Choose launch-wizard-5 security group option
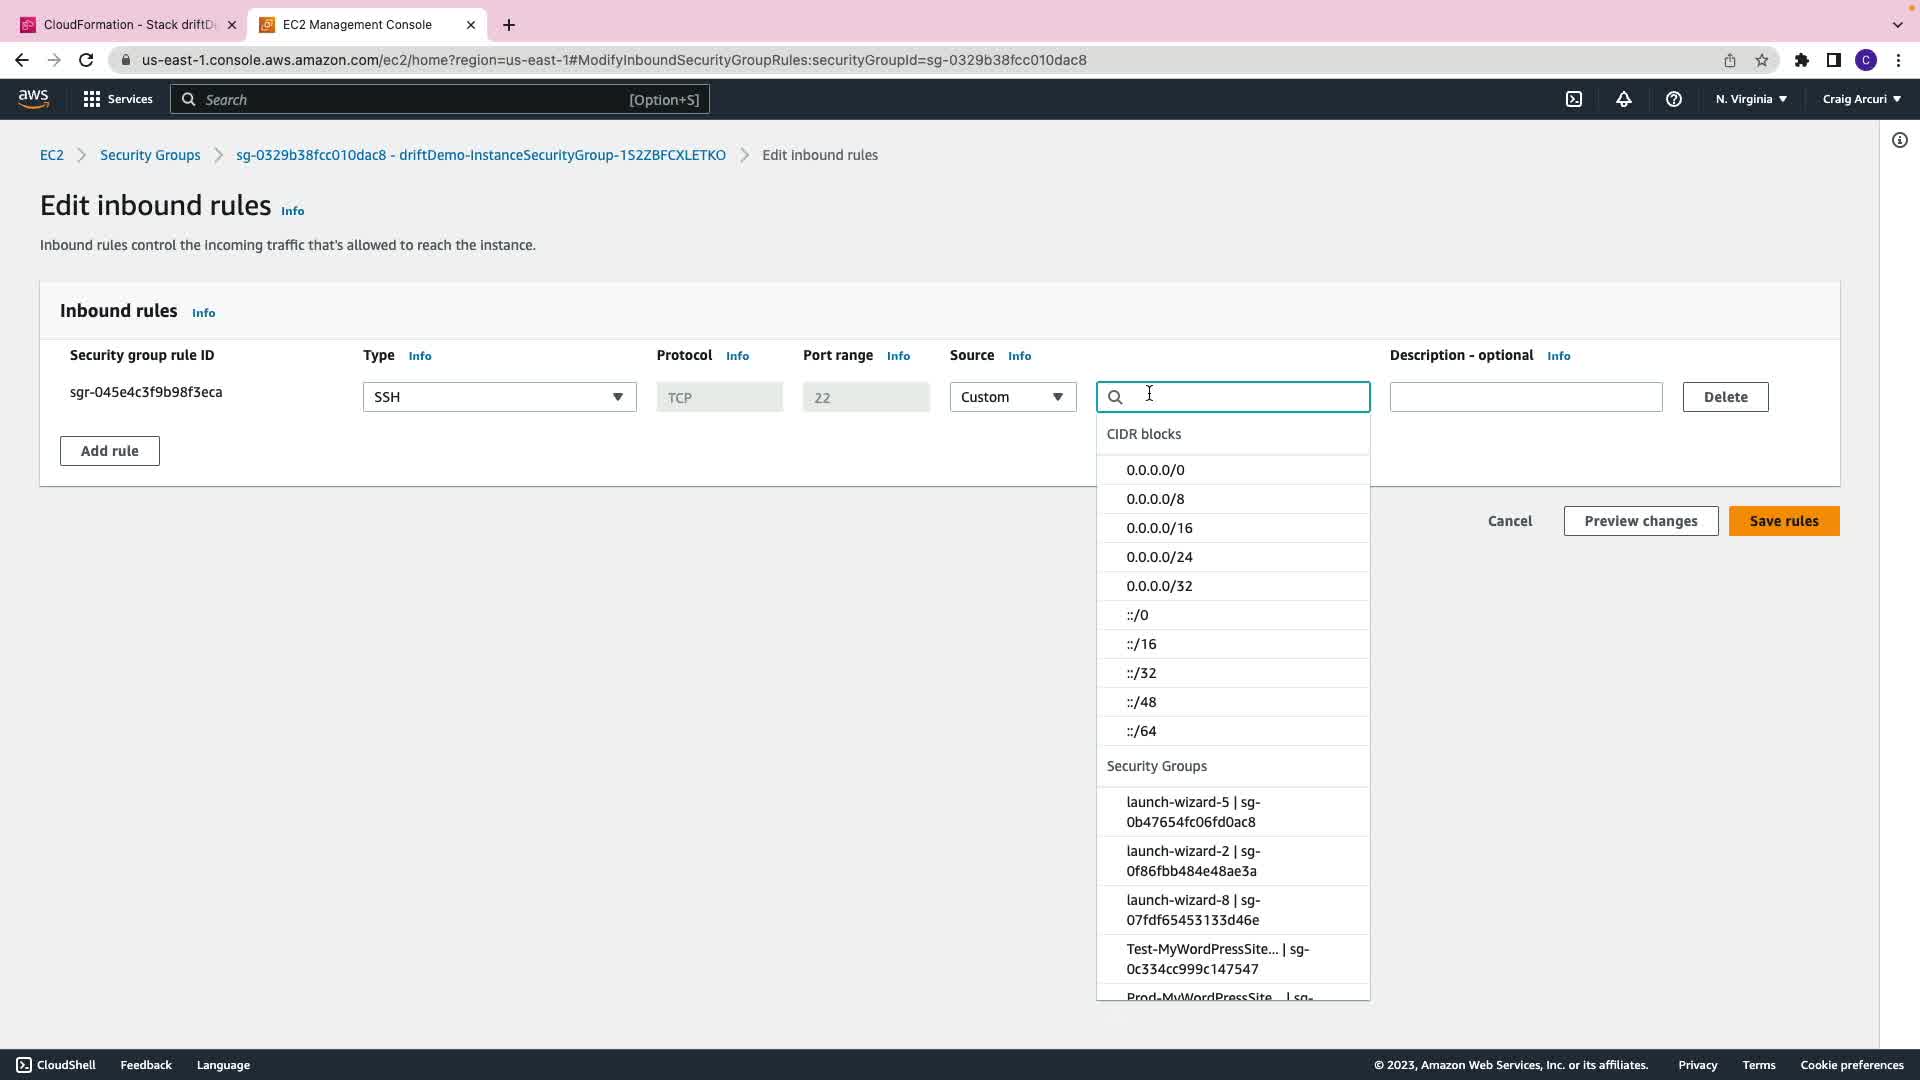 click(1193, 812)
